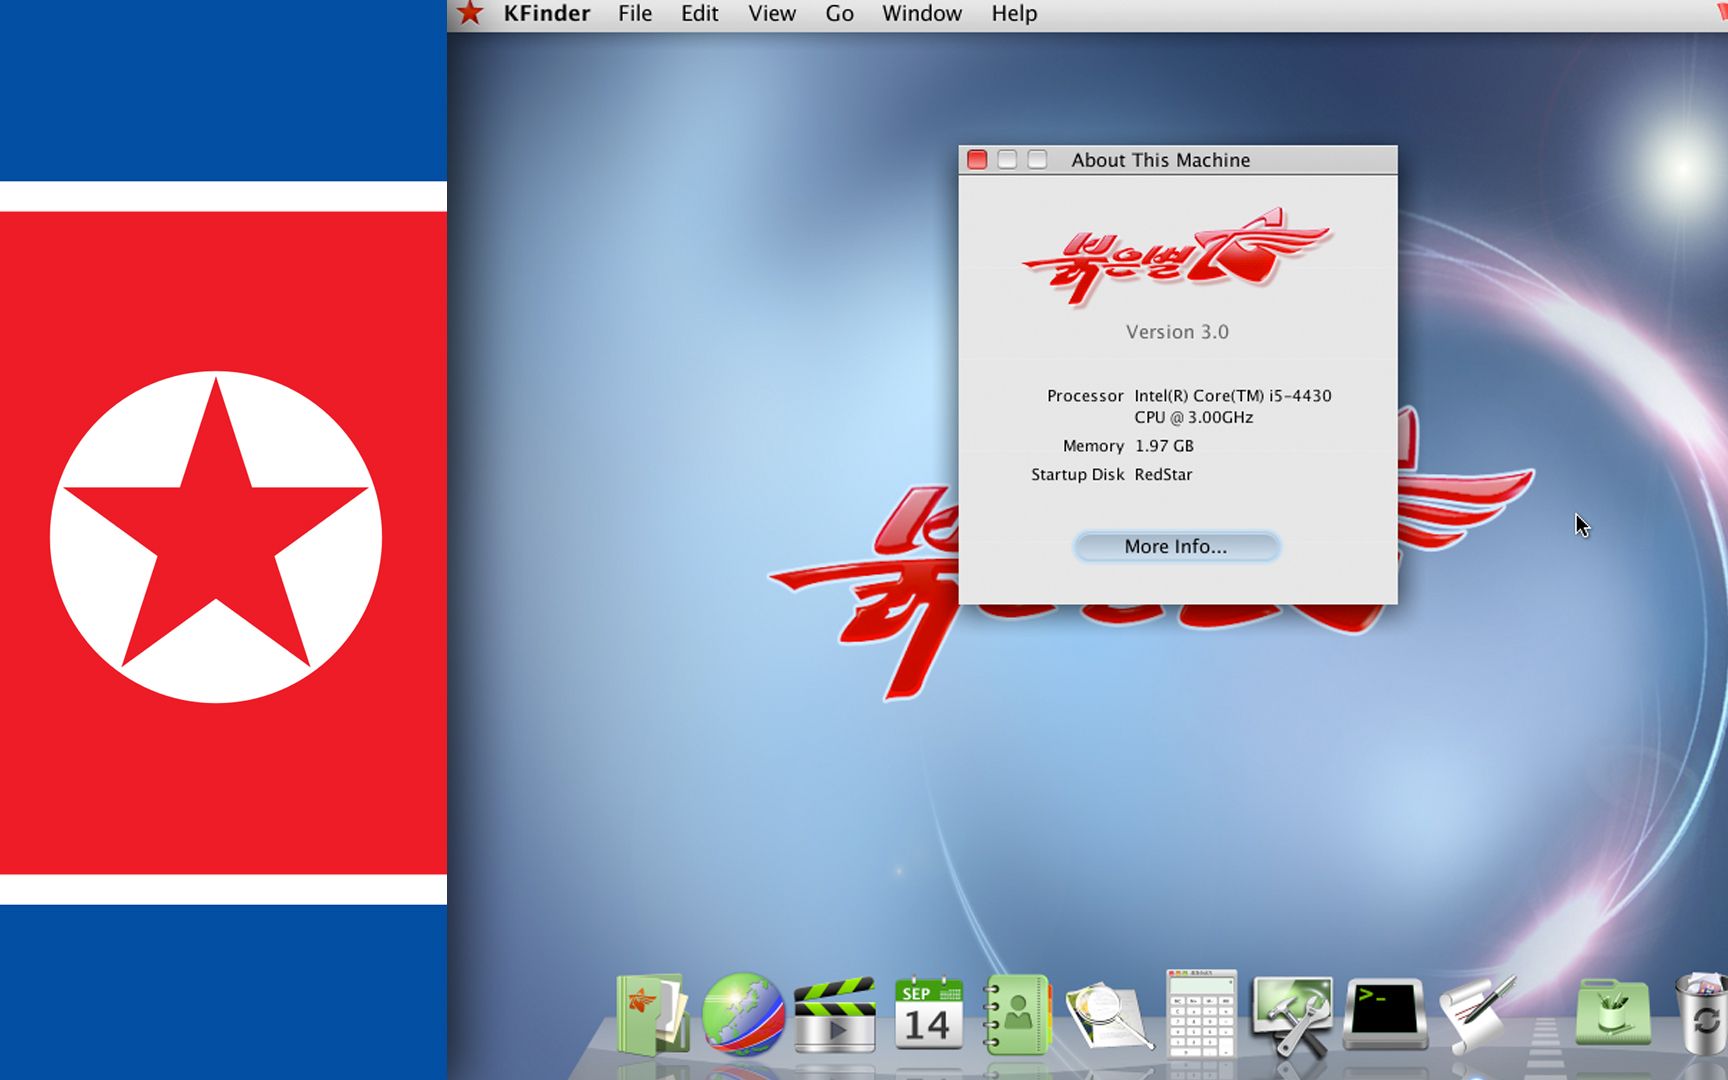This screenshot has height=1080, width=1728.
Task: Open the File menu
Action: pos(634,13)
